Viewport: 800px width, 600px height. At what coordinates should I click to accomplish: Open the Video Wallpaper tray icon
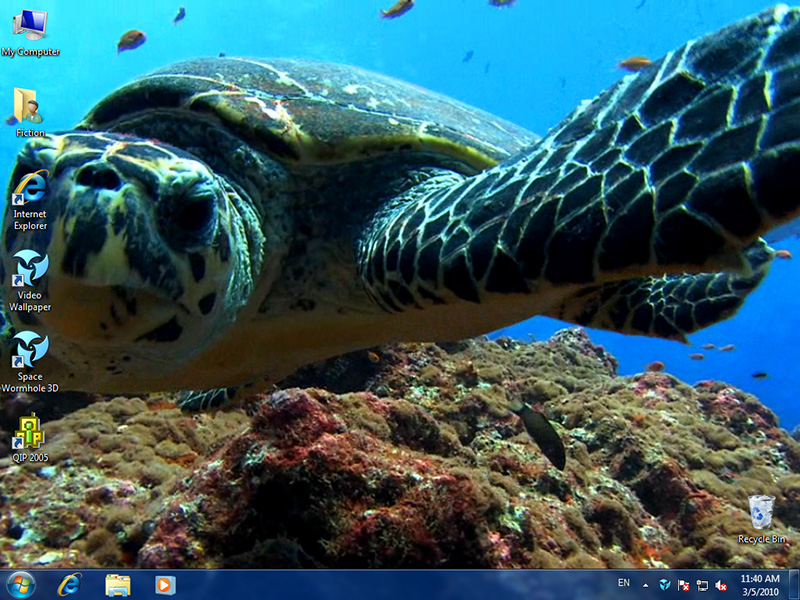tap(665, 585)
